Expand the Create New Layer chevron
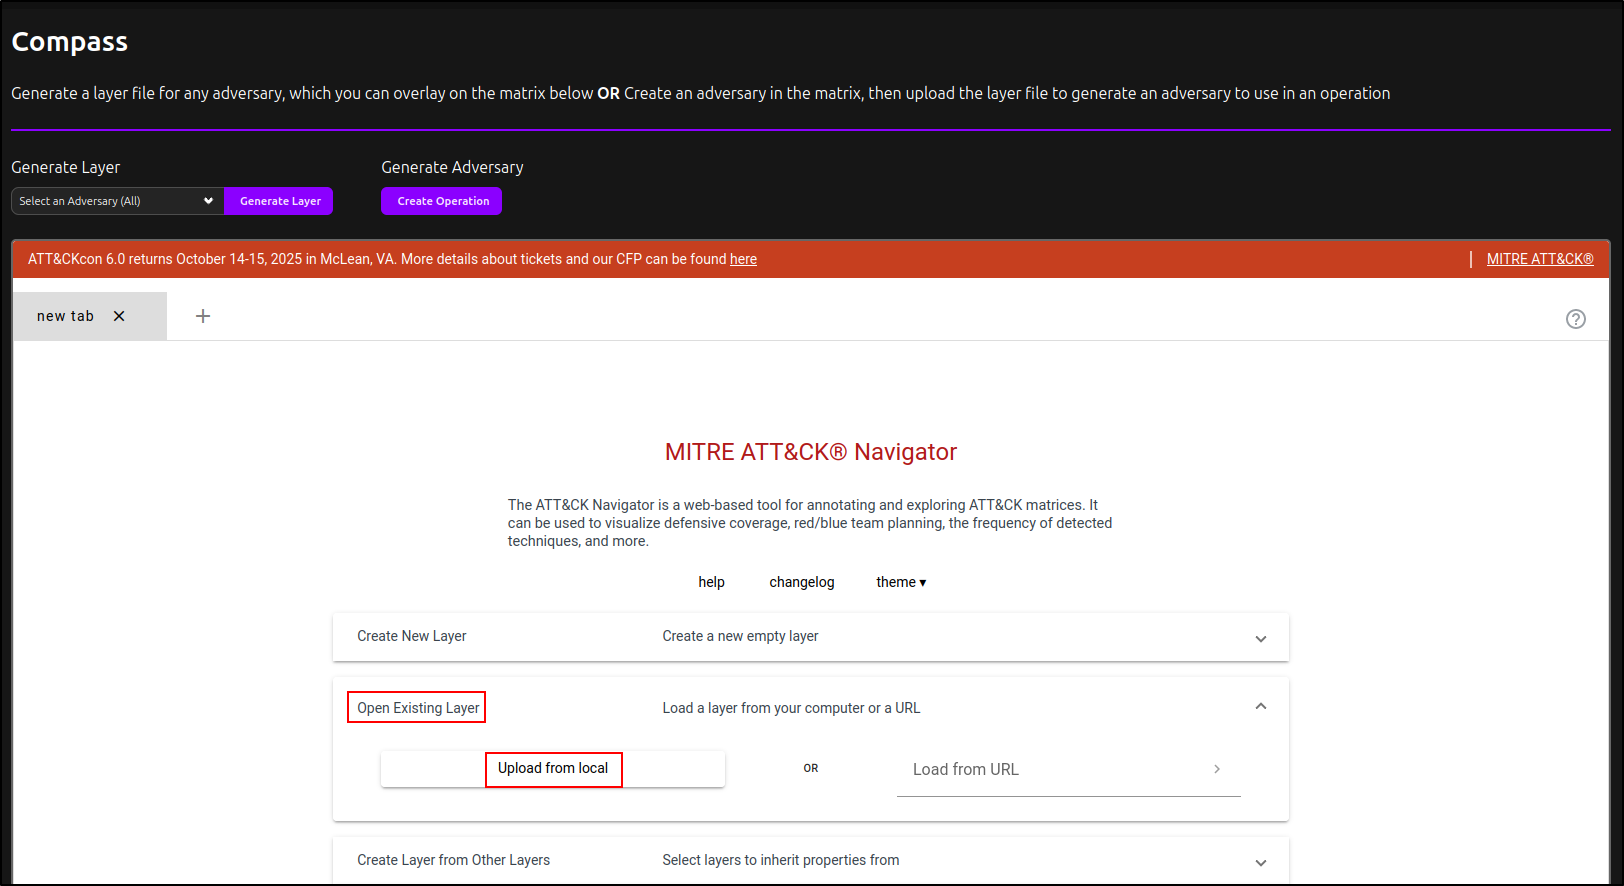This screenshot has height=886, width=1624. [1260, 638]
